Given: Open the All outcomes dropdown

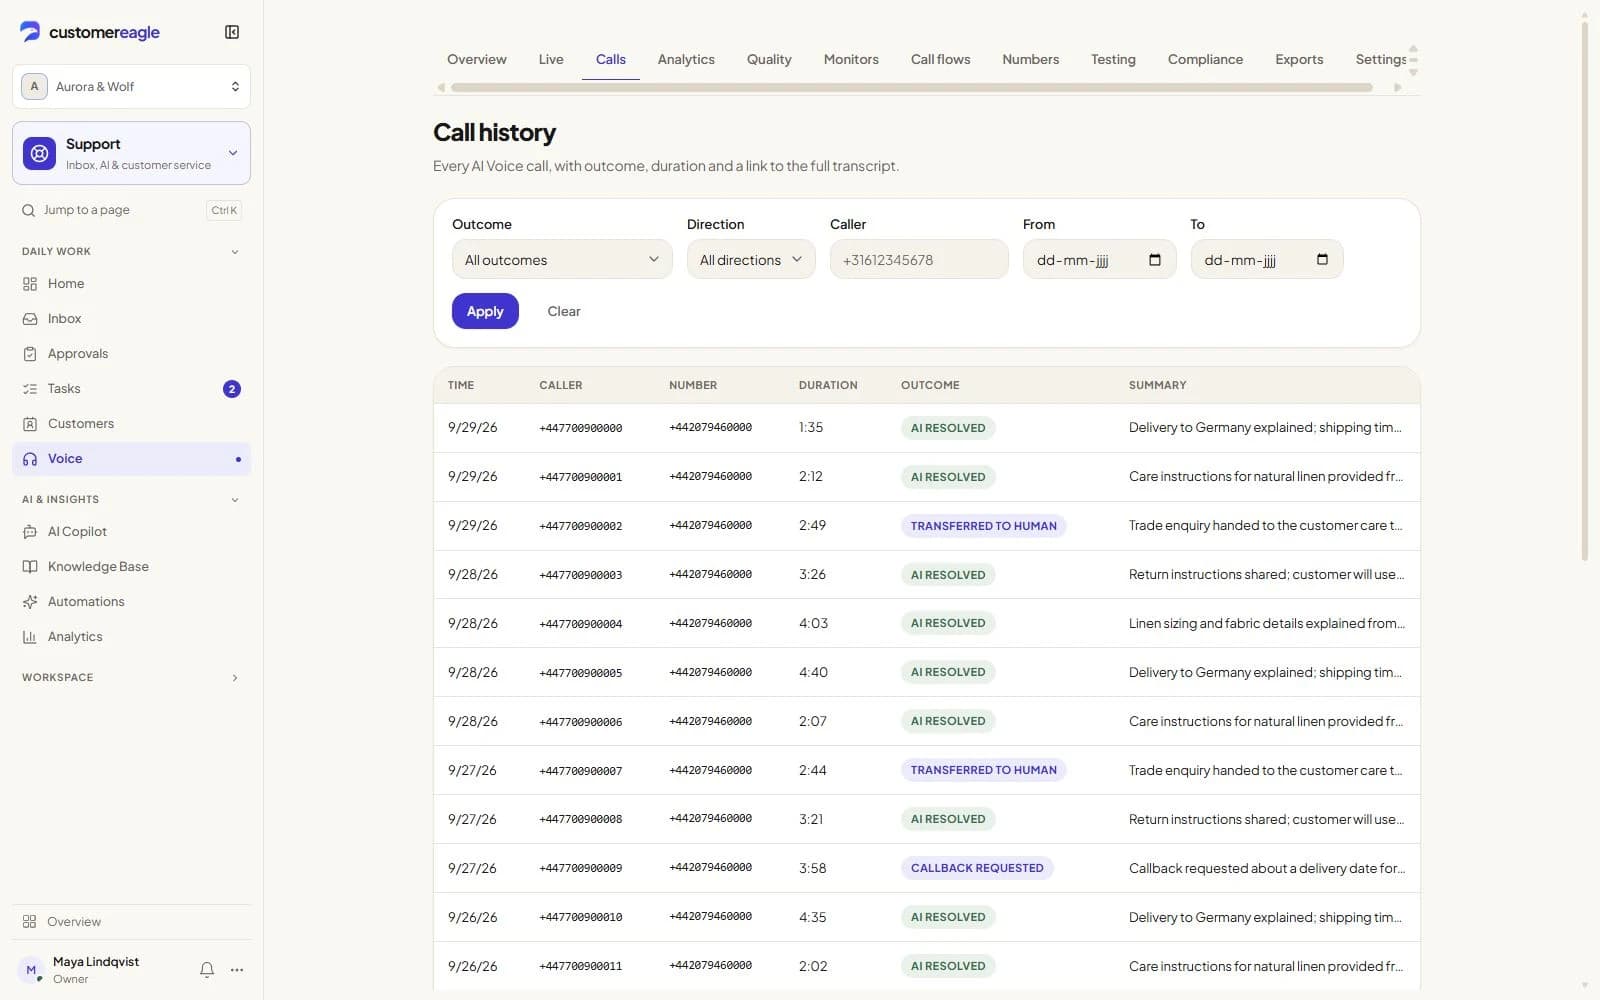Looking at the screenshot, I should pyautogui.click(x=562, y=260).
